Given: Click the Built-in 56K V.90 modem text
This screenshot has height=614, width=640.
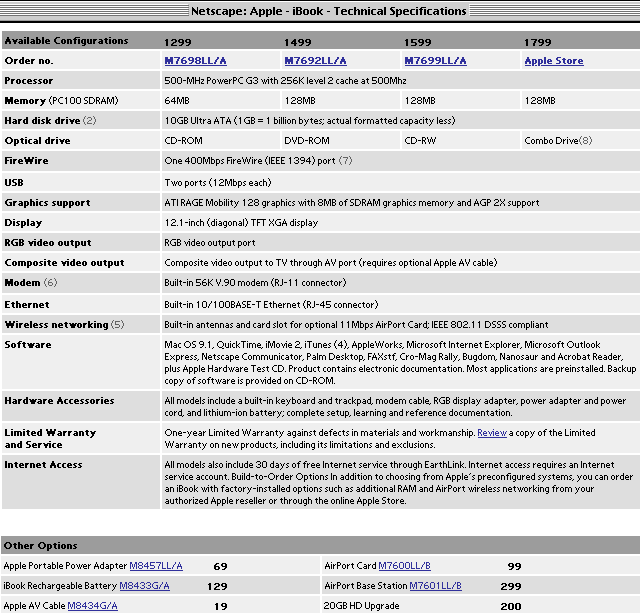Looking at the screenshot, I should pyautogui.click(x=255, y=283).
